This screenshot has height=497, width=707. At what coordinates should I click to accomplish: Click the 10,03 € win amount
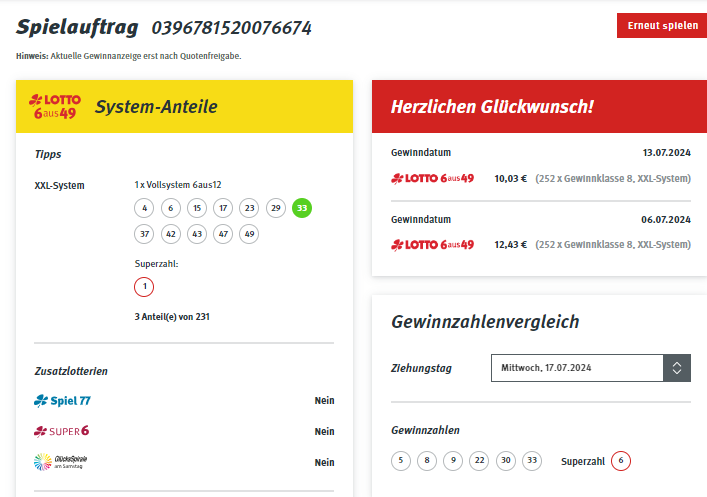tap(510, 179)
